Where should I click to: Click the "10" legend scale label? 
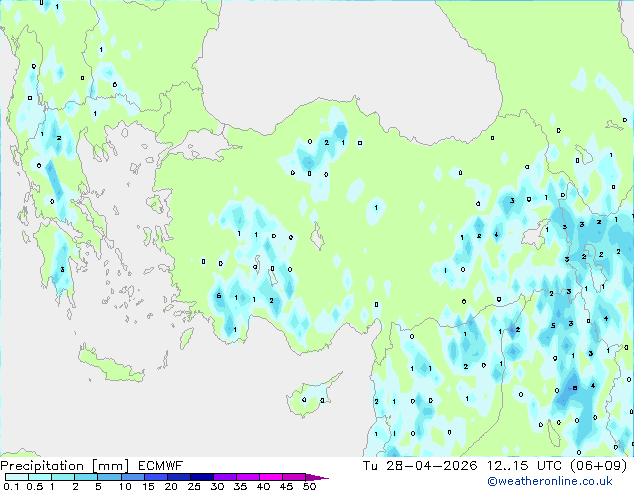tap(125, 486)
